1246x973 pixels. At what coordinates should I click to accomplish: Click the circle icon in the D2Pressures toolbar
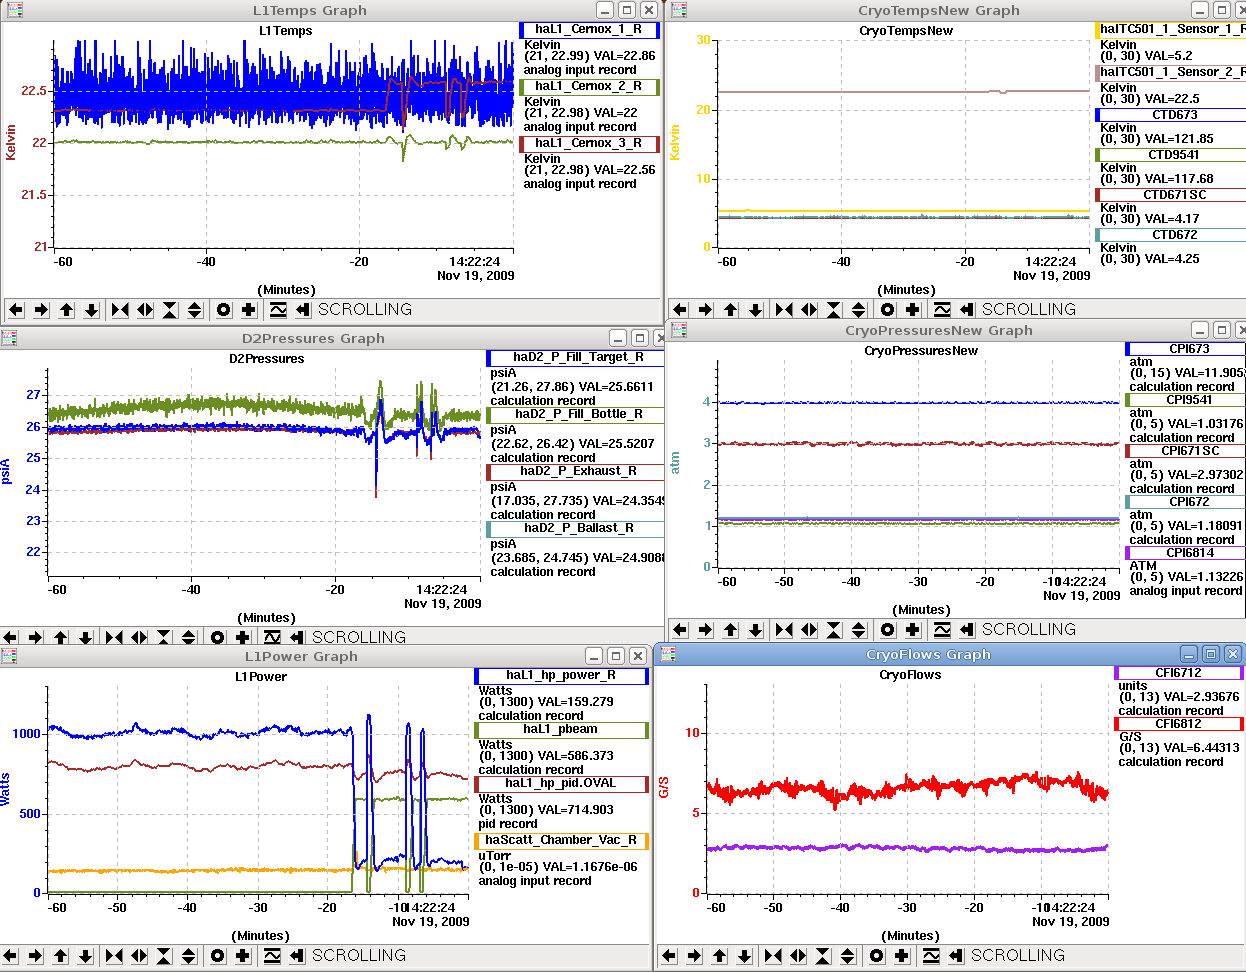click(x=218, y=637)
